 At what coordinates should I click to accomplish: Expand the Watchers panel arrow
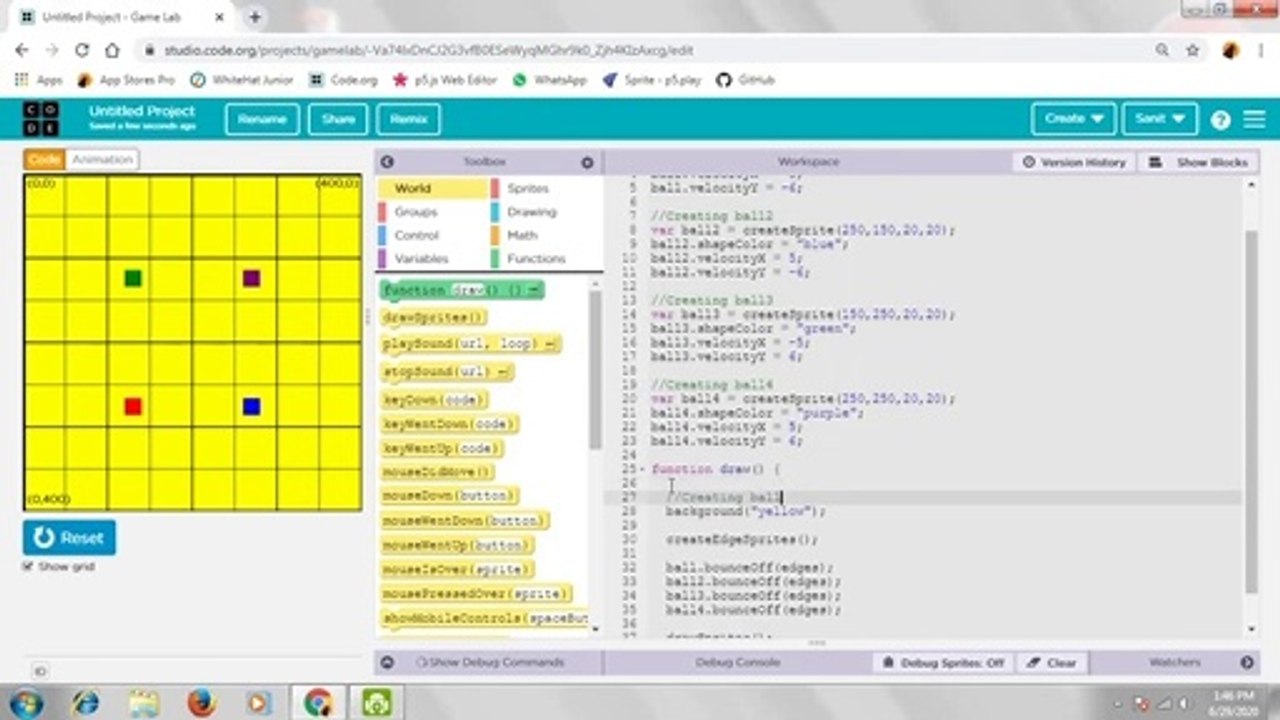click(1247, 662)
